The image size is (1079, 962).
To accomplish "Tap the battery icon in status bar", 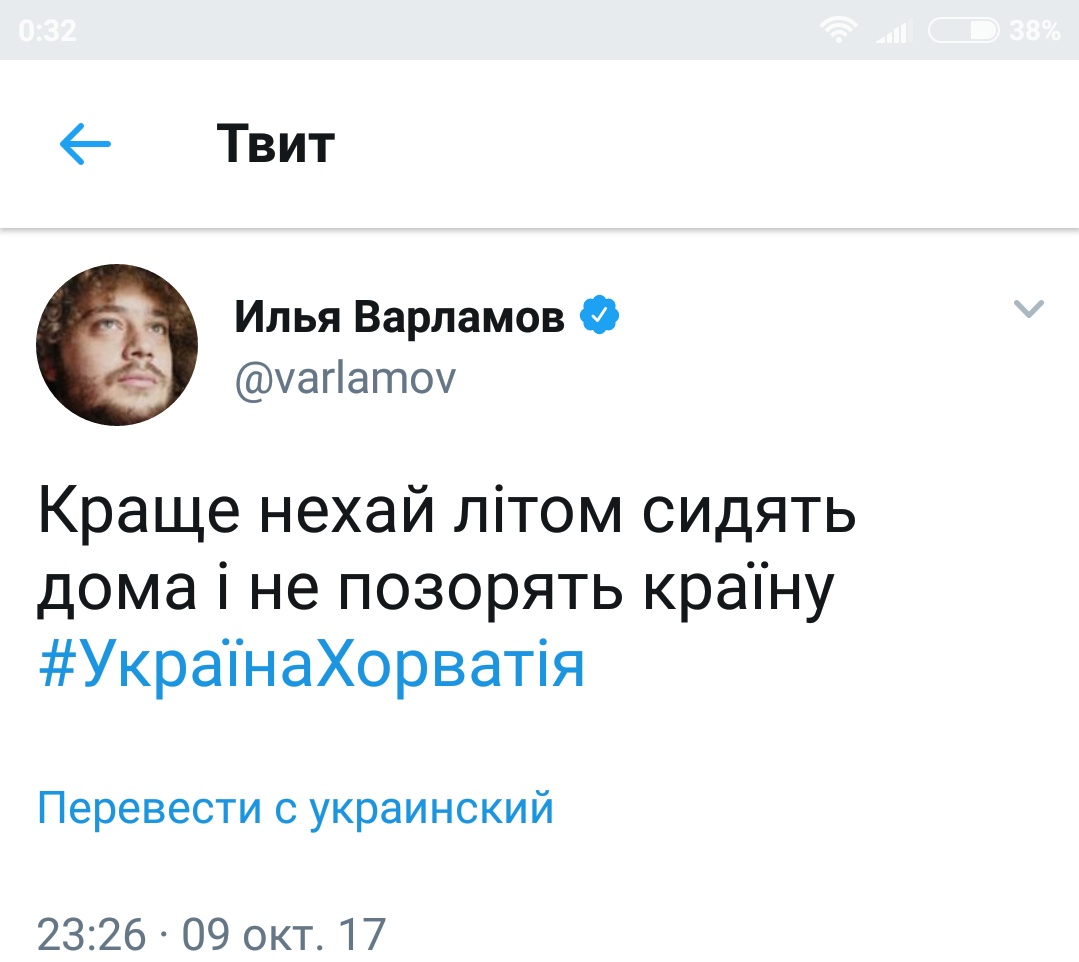I will [964, 31].
